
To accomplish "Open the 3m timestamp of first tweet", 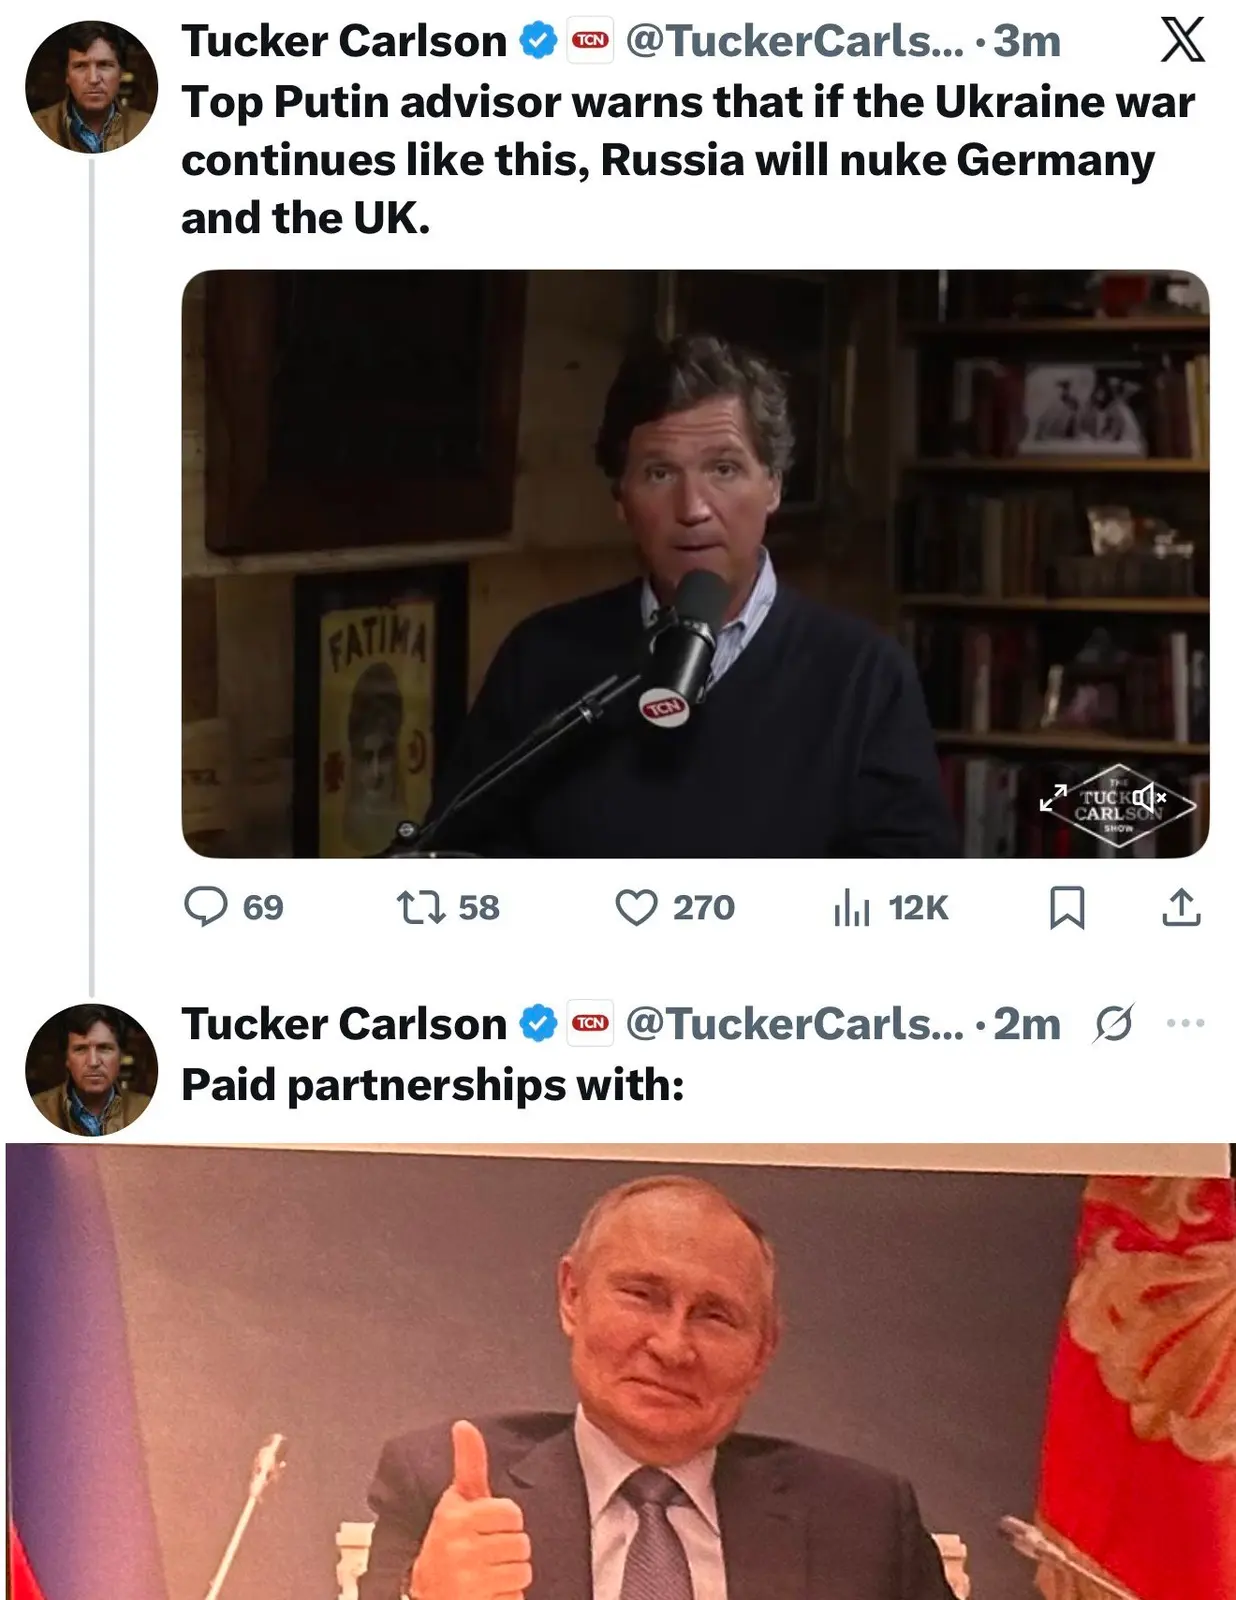I will (1027, 41).
